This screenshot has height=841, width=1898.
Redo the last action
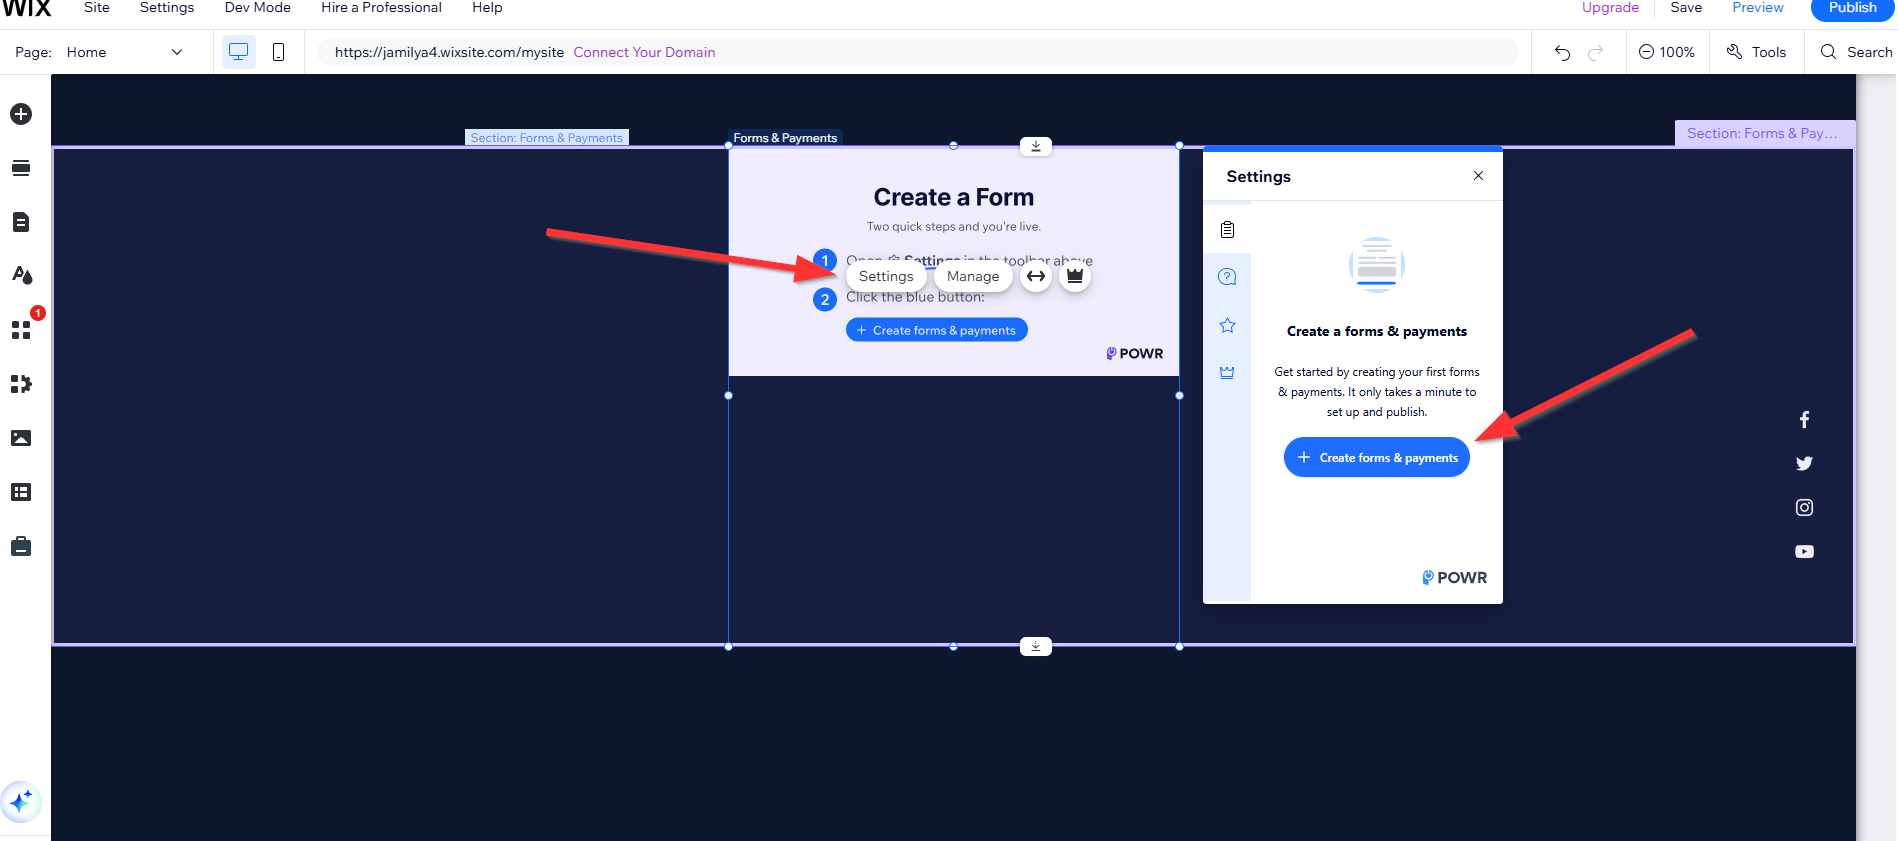[x=1596, y=52]
